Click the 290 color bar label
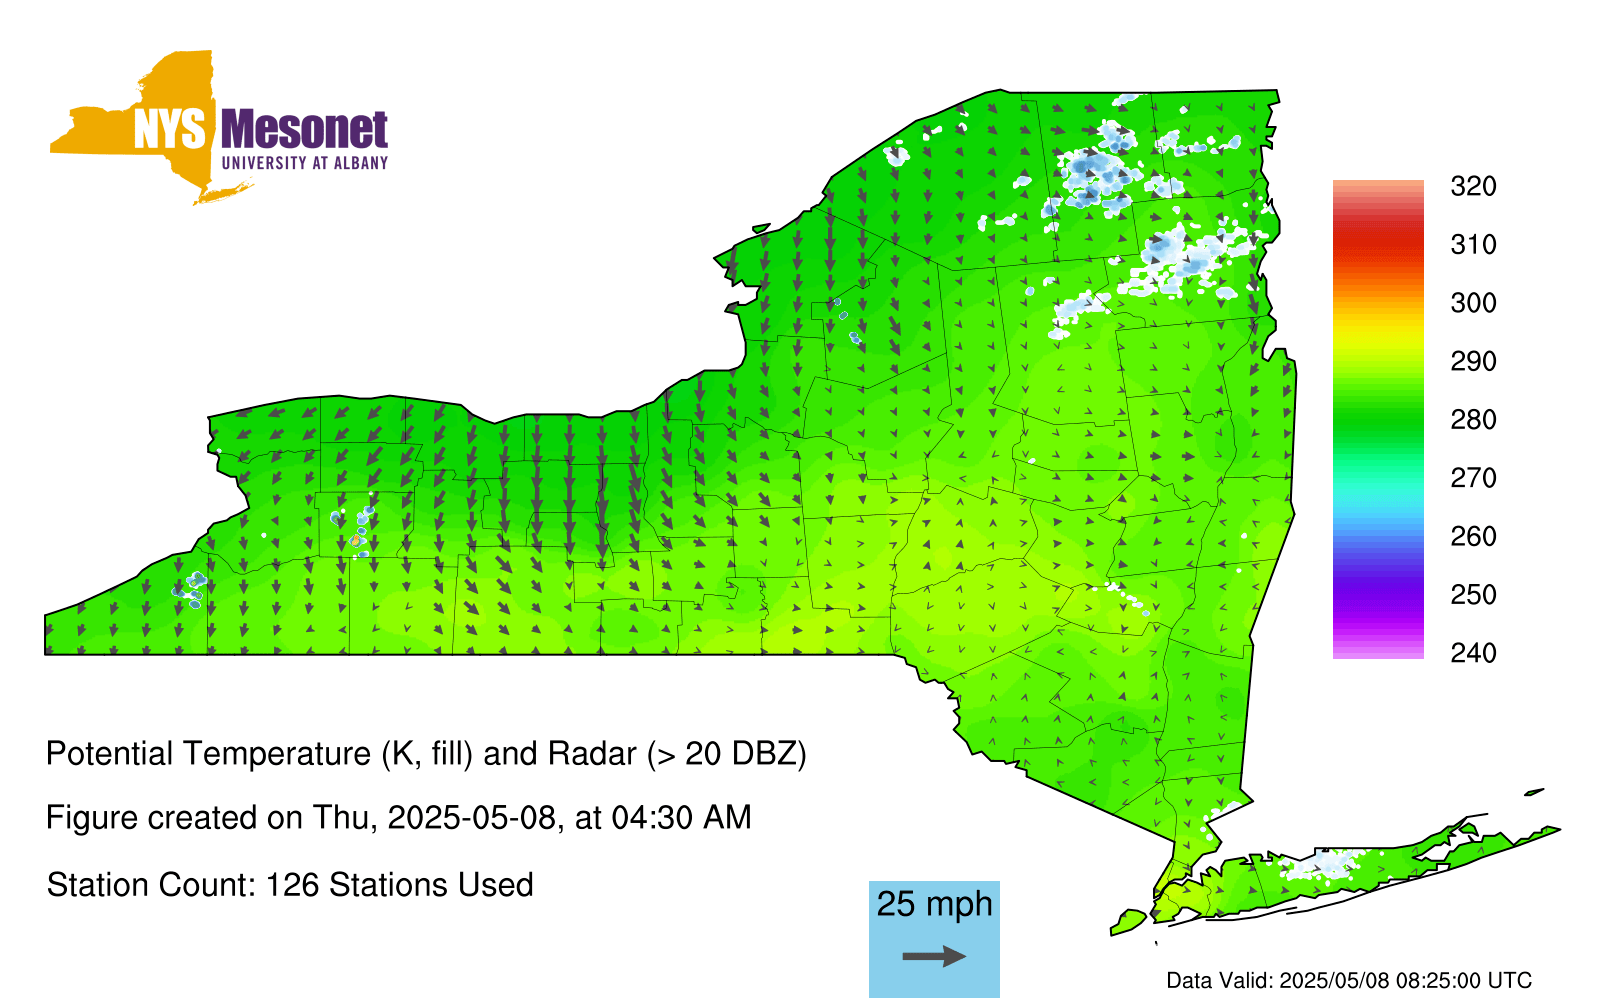The width and height of the screenshot is (1600, 1000). click(x=1473, y=361)
